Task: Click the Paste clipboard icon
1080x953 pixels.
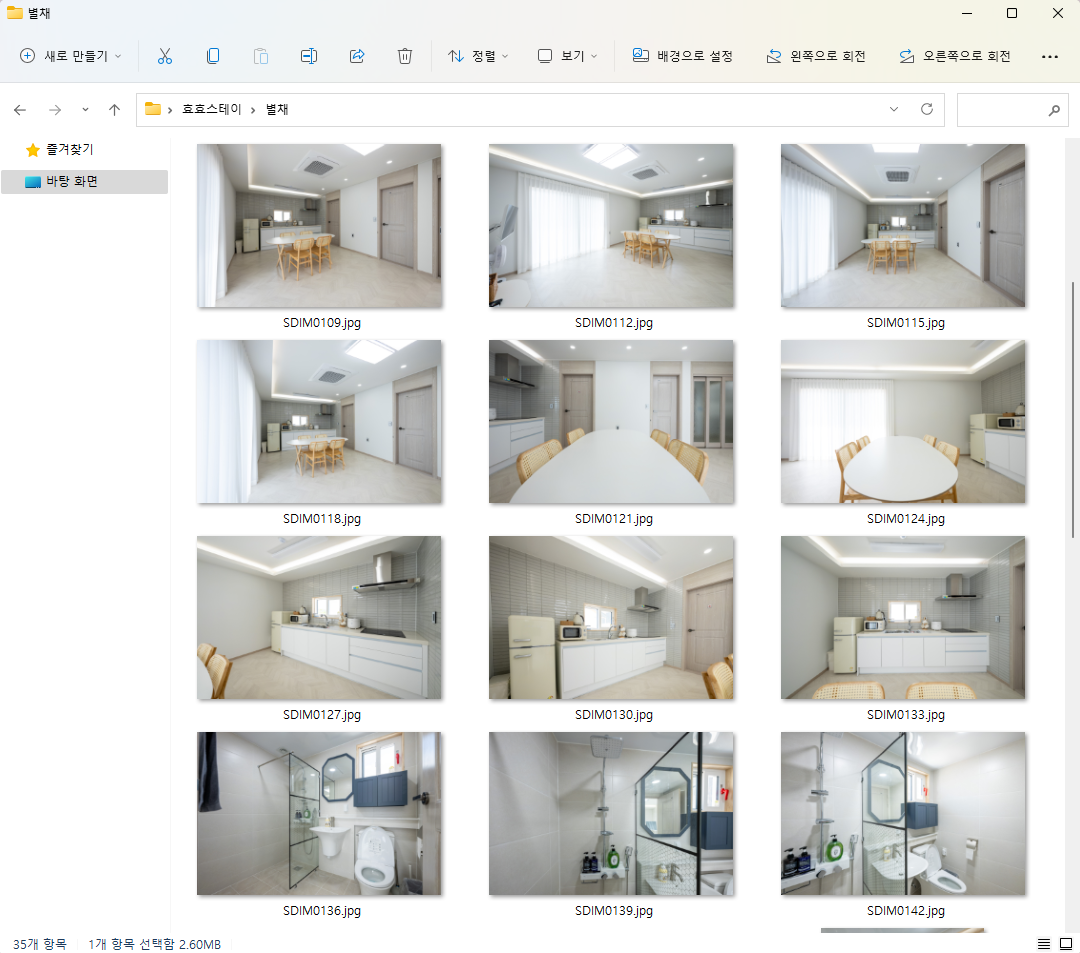Action: pyautogui.click(x=260, y=56)
